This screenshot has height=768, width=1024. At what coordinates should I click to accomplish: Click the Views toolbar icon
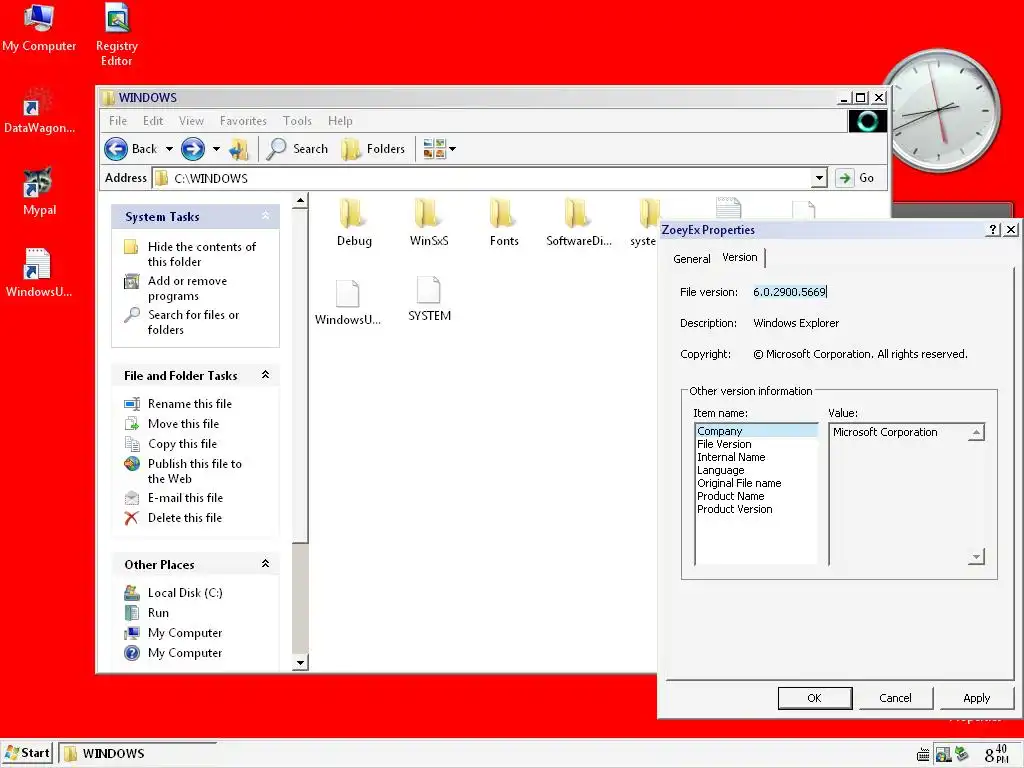[434, 149]
